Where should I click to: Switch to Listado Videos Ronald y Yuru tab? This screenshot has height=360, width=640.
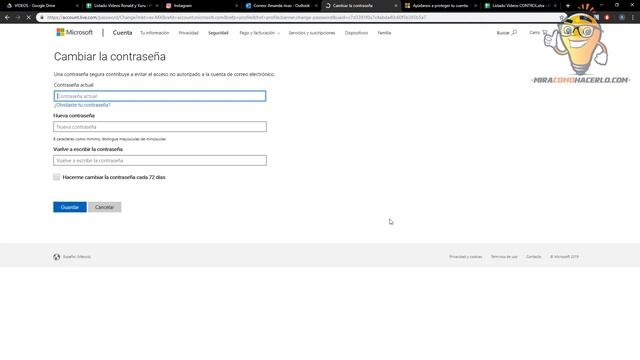[120, 6]
